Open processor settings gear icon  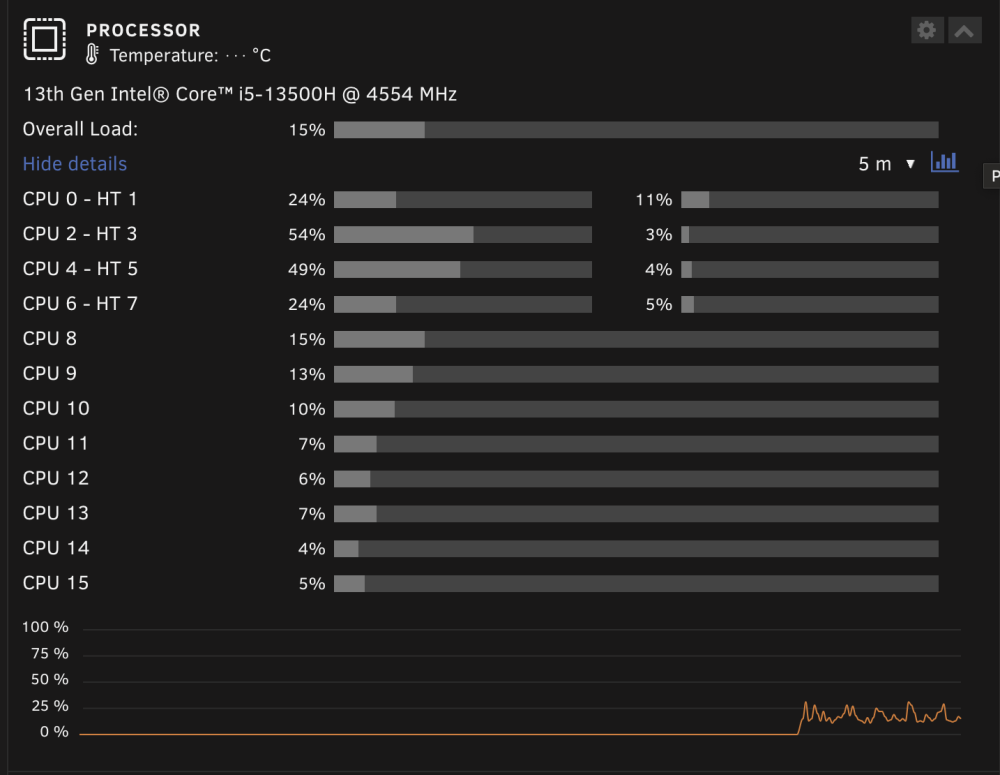(927, 30)
